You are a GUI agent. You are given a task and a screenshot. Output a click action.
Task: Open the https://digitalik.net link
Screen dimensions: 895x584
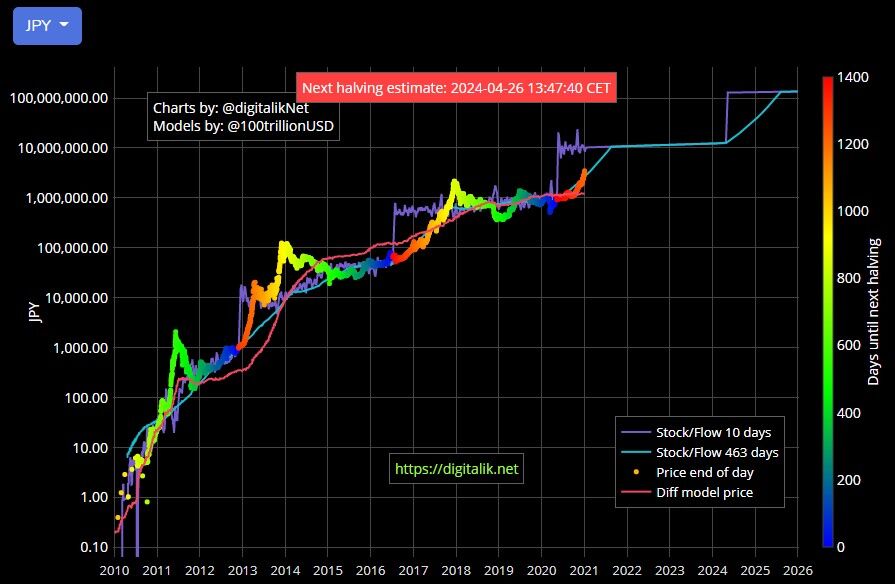(456, 469)
